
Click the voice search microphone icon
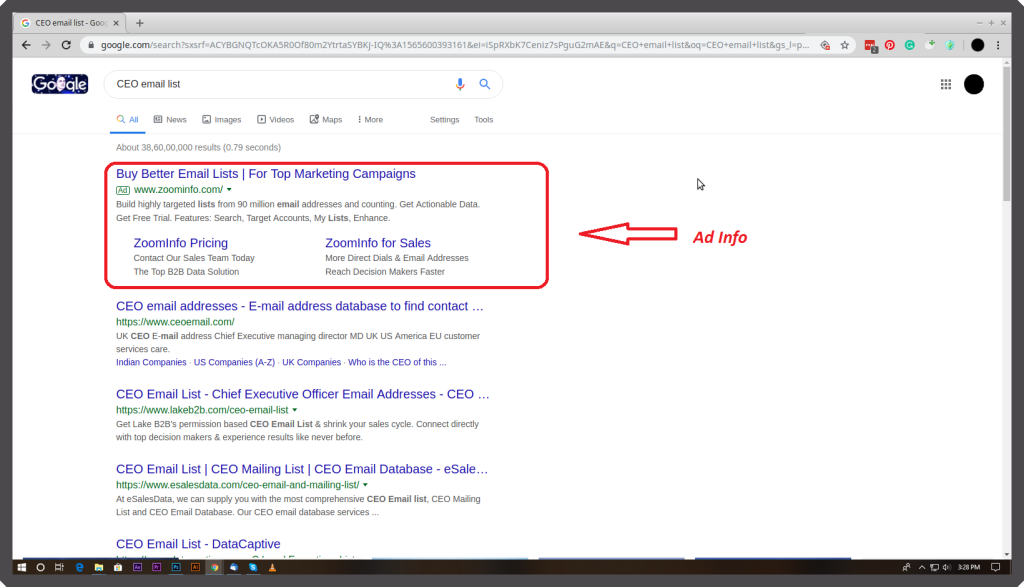(x=460, y=85)
